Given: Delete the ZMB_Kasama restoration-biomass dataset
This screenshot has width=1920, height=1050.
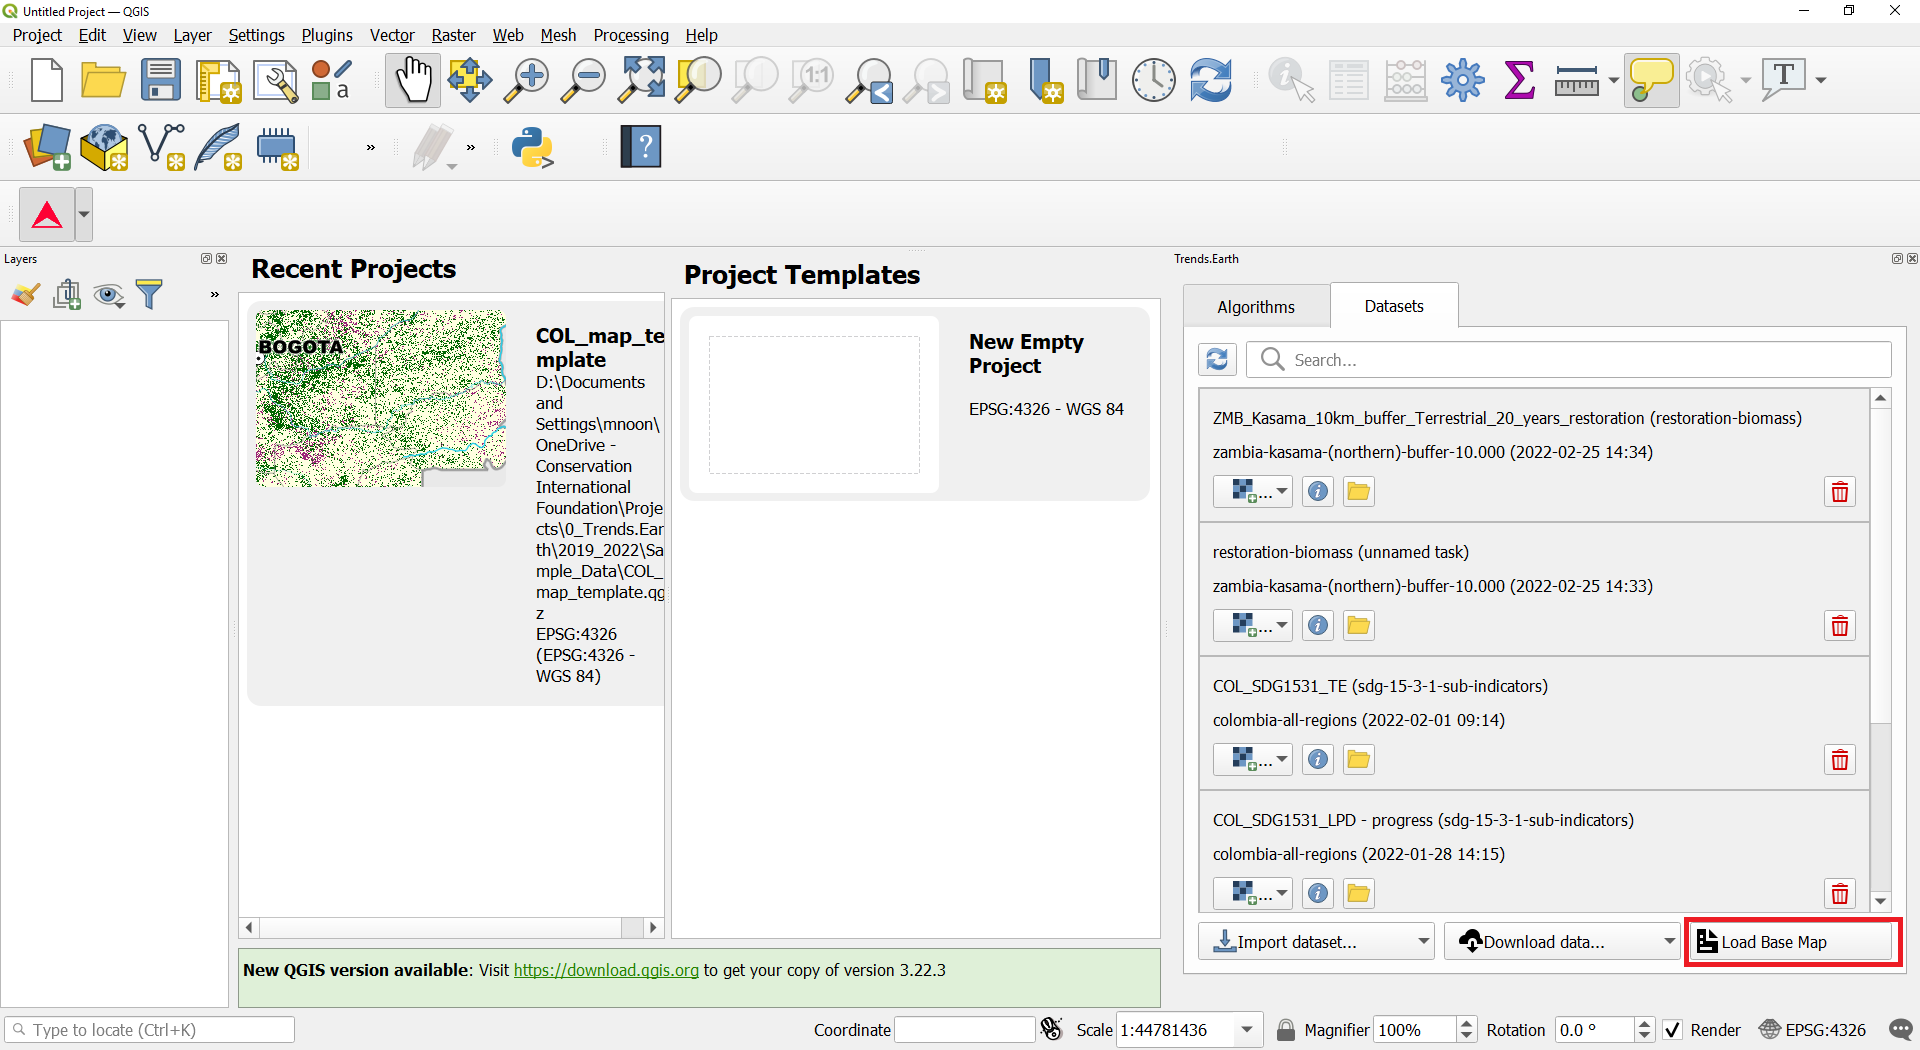Looking at the screenshot, I should pyautogui.click(x=1839, y=491).
